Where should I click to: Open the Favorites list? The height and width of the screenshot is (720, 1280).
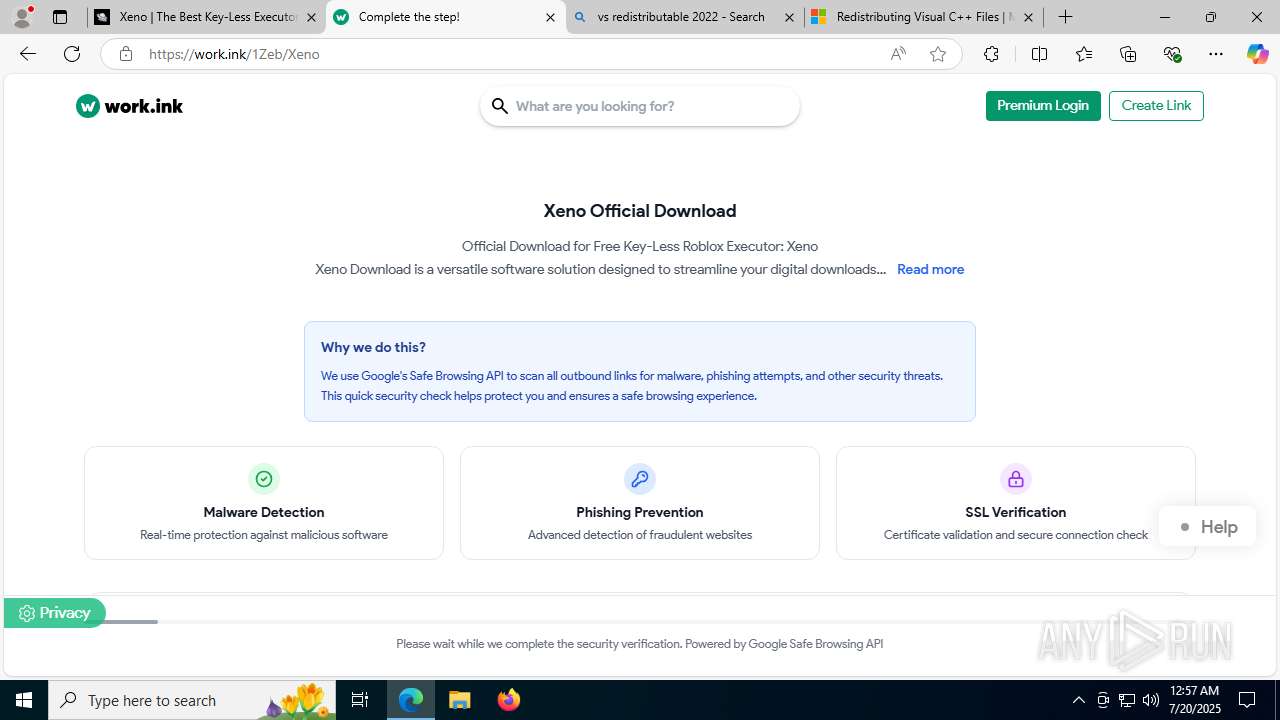[x=1084, y=54]
